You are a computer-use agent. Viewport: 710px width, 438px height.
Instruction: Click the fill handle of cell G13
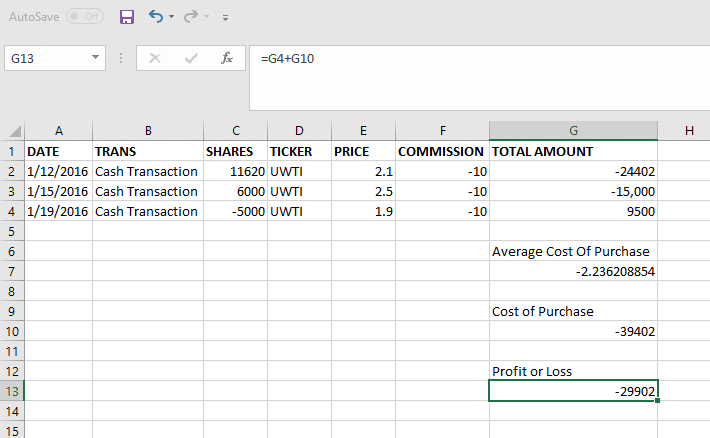pos(657,400)
